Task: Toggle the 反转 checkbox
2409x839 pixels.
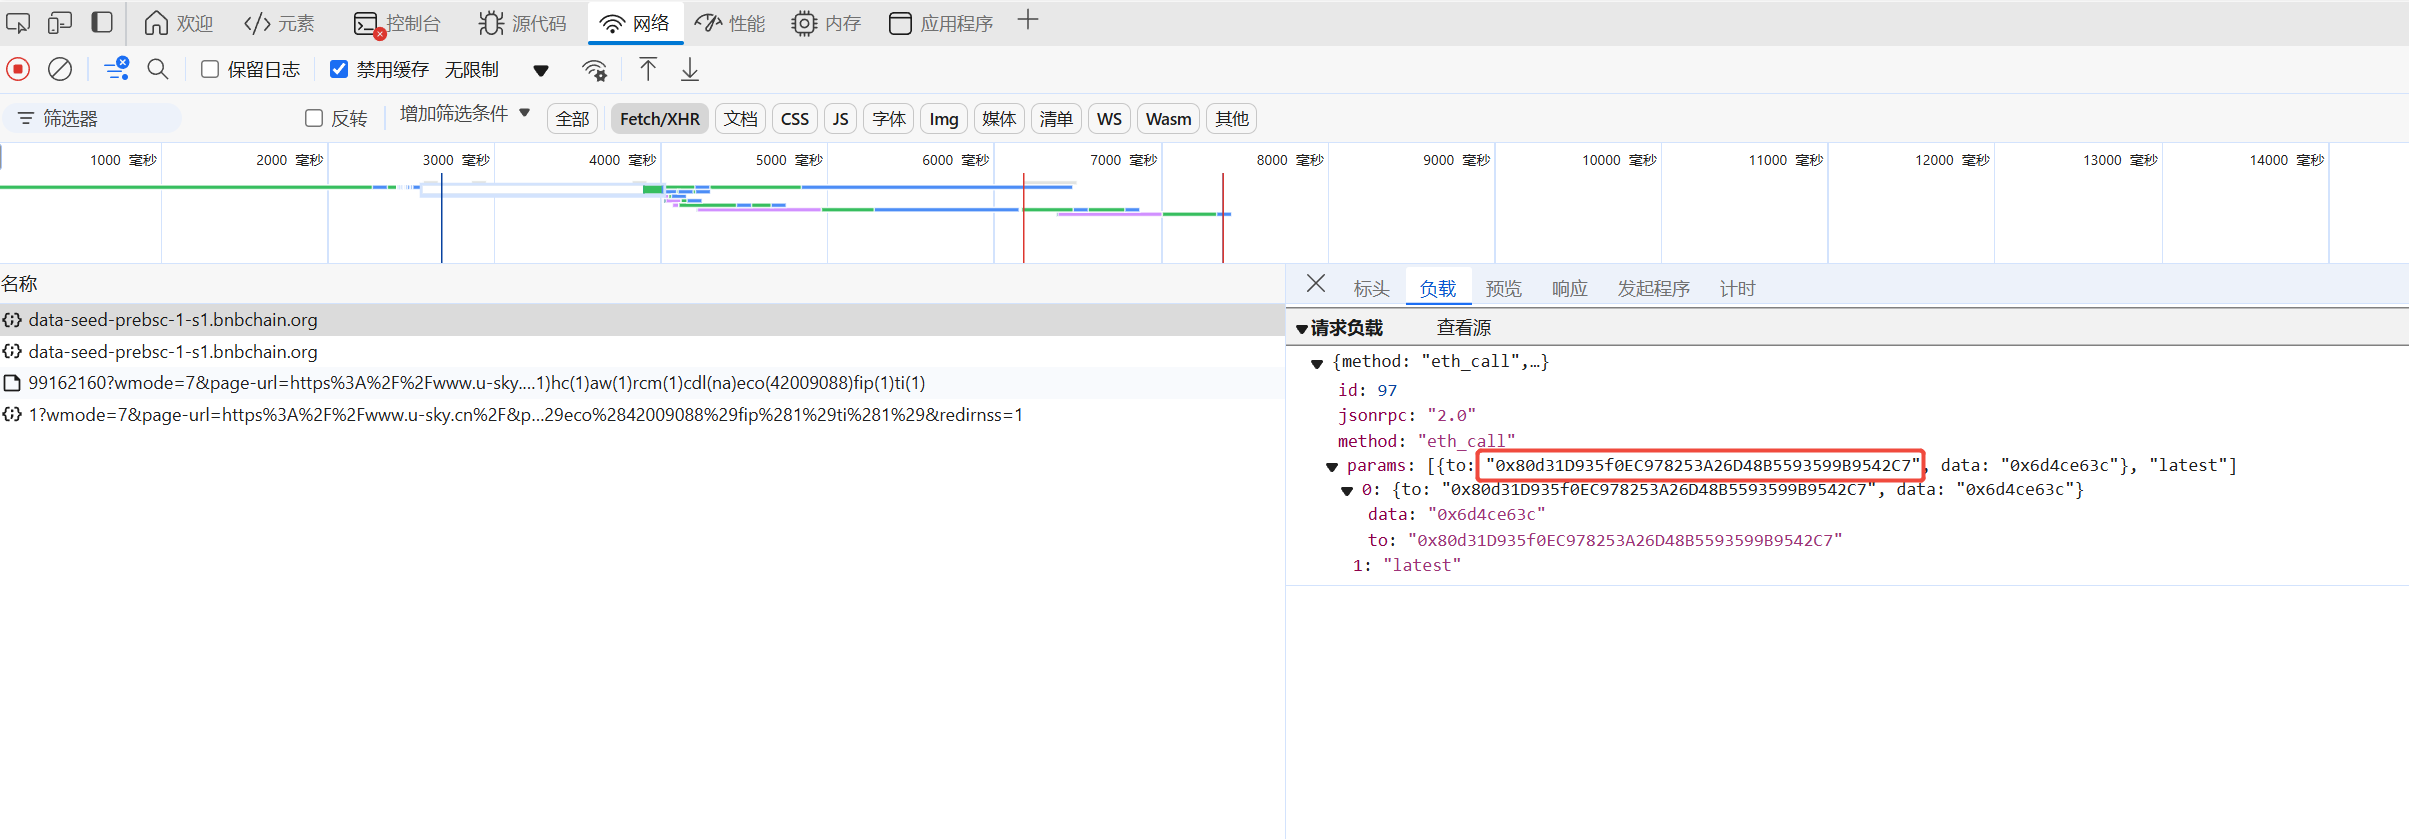Action: click(x=314, y=118)
